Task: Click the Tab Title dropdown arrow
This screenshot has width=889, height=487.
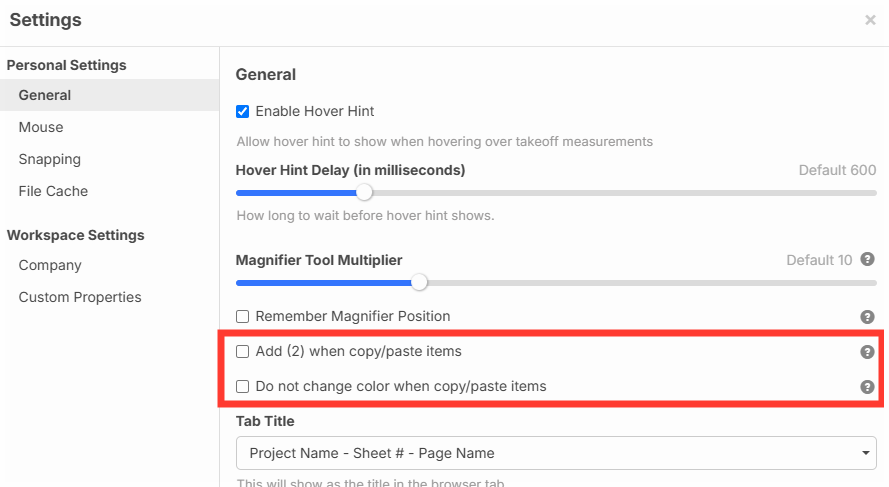Action: (x=864, y=454)
